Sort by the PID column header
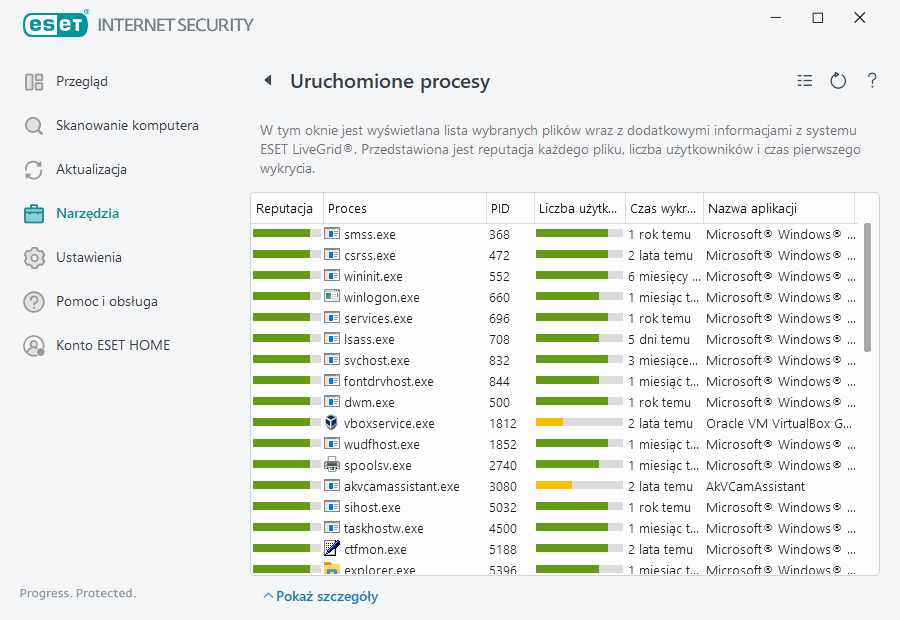 [x=500, y=209]
